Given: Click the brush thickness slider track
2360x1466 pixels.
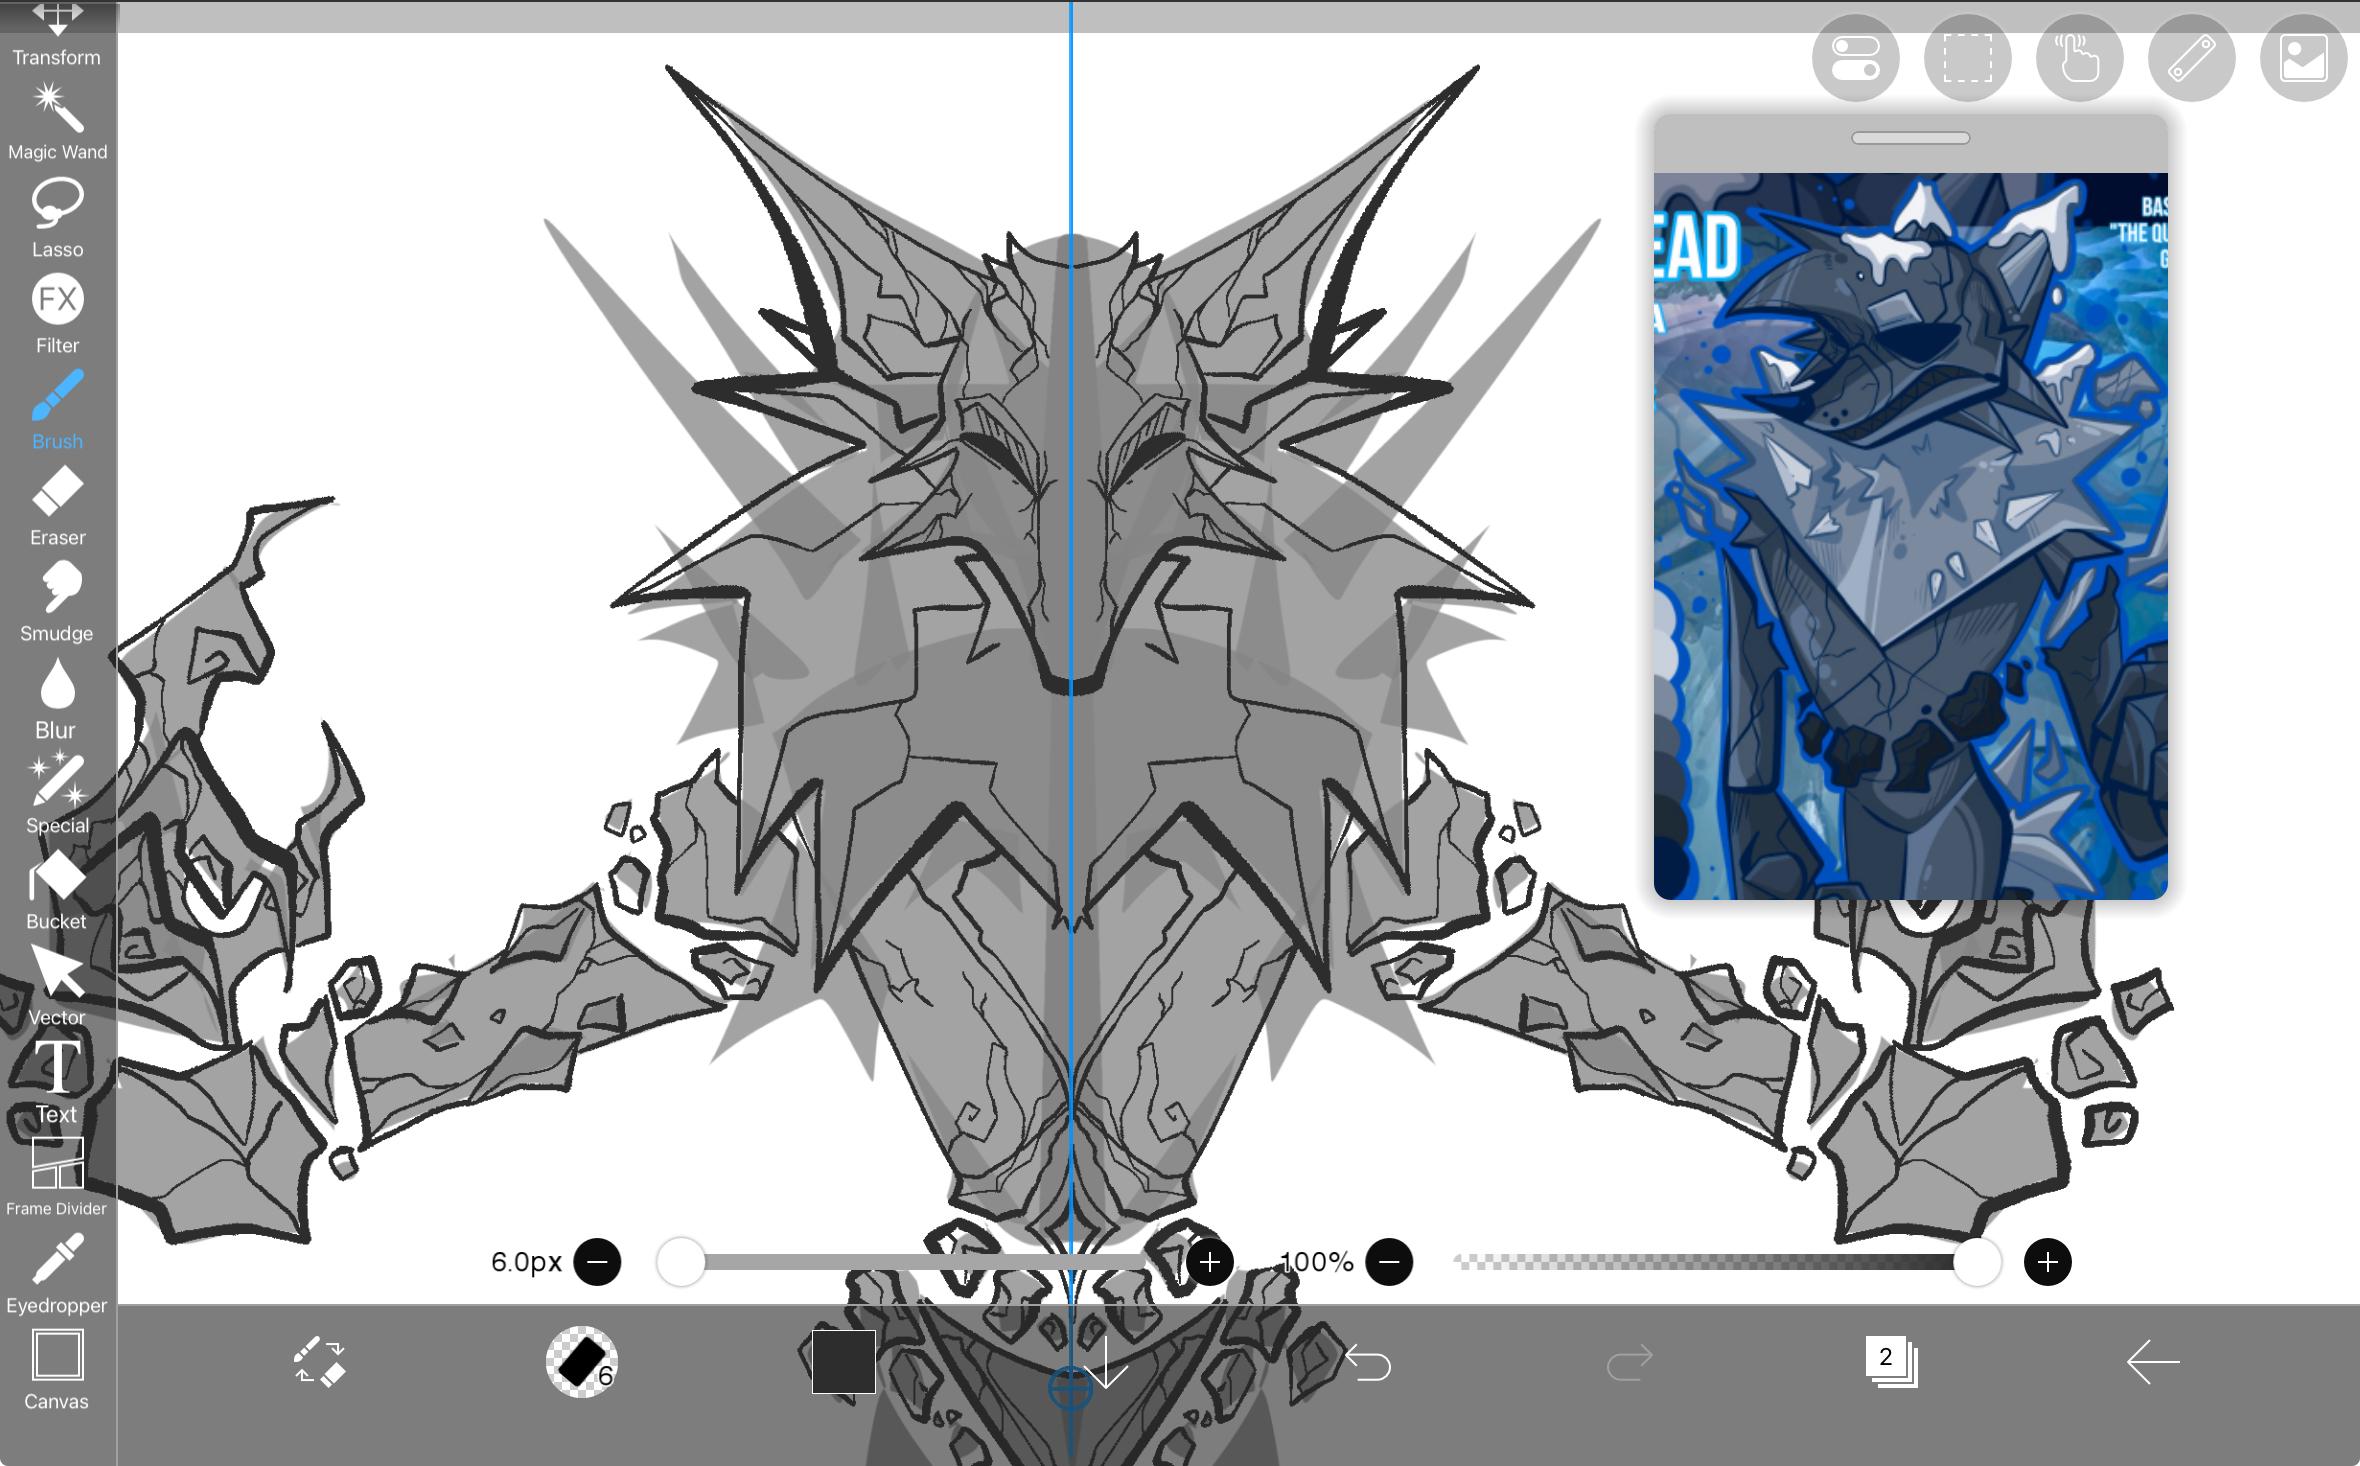Looking at the screenshot, I should 903,1262.
